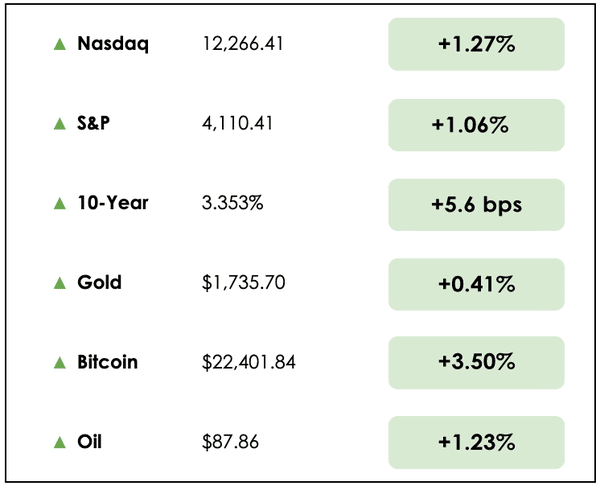
Task: Open the Bitcoin label
Action: (110, 362)
